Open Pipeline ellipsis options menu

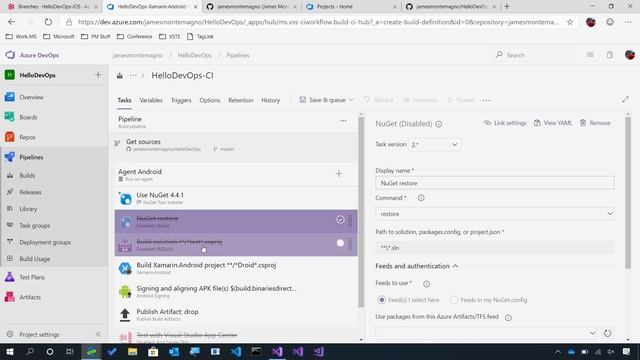tap(343, 121)
